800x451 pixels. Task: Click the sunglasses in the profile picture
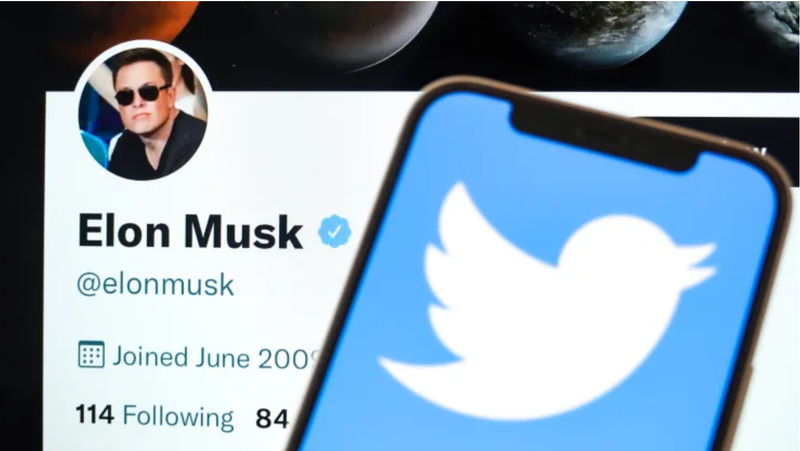tap(141, 94)
